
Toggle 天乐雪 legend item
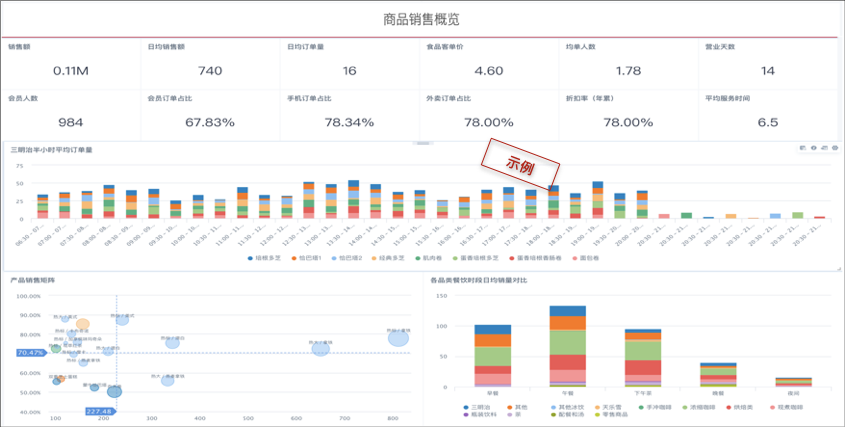(x=607, y=407)
